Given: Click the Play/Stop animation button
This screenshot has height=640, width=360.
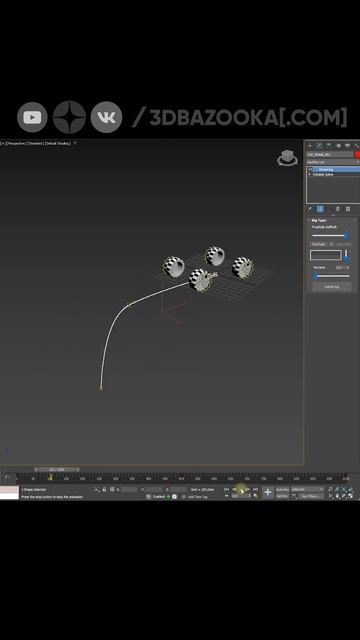Looking at the screenshot, I should pos(242,490).
